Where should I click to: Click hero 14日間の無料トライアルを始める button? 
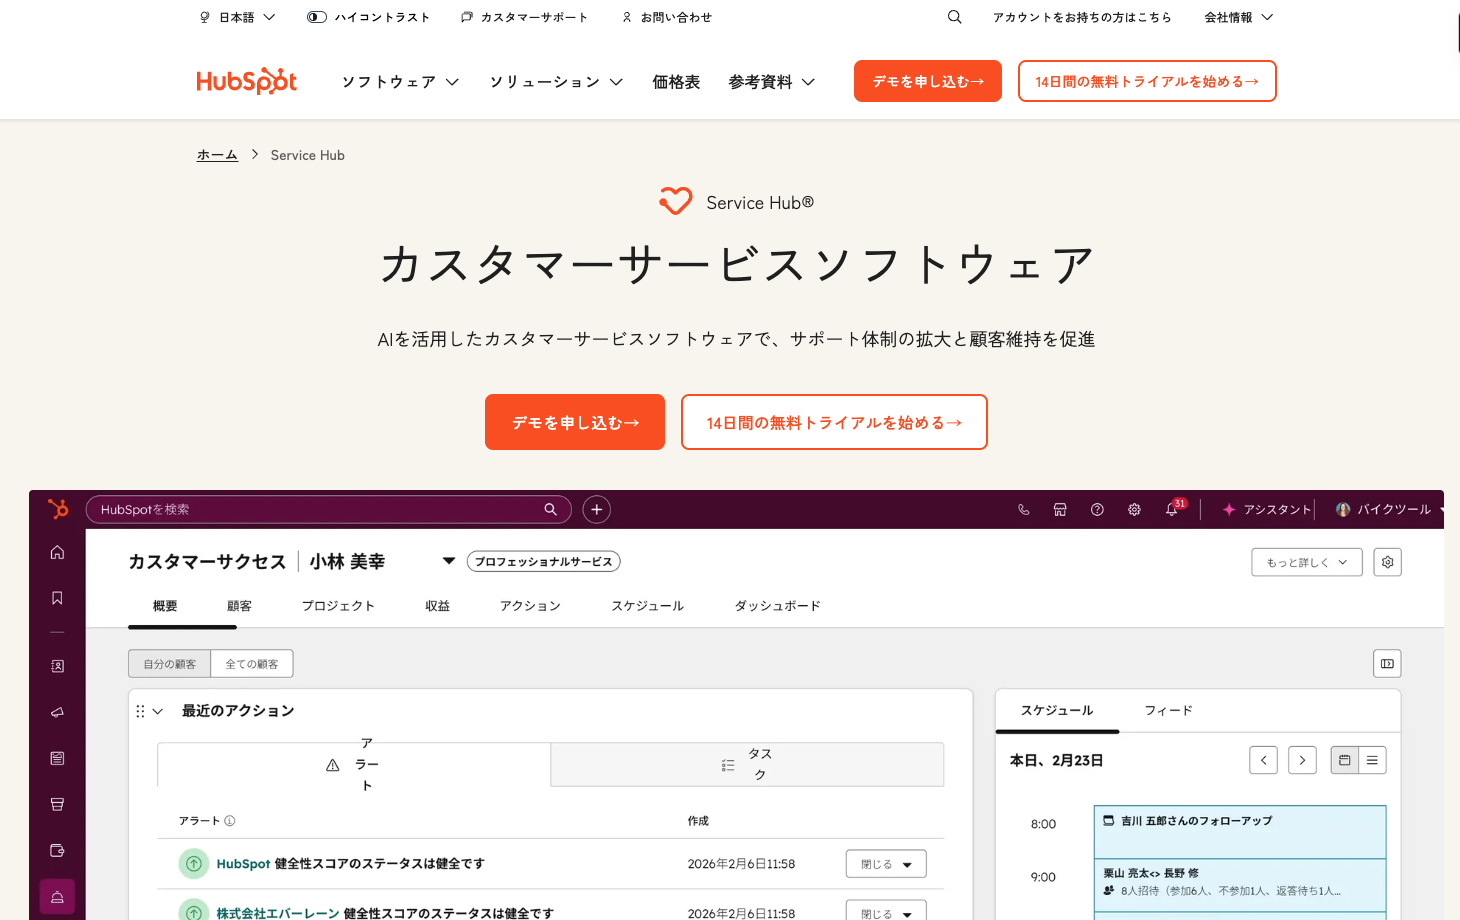point(834,422)
